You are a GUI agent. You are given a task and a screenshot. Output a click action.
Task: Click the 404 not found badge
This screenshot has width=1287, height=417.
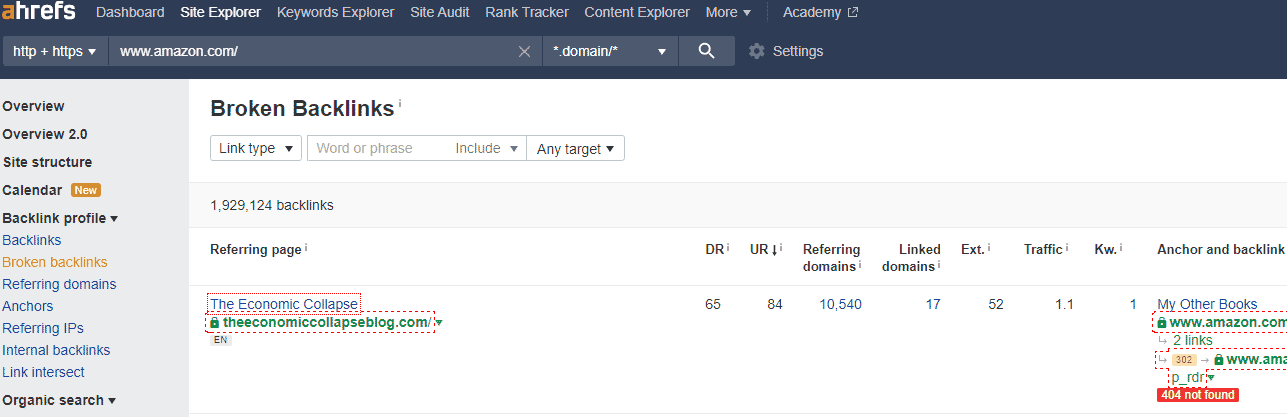pyautogui.click(x=1198, y=395)
